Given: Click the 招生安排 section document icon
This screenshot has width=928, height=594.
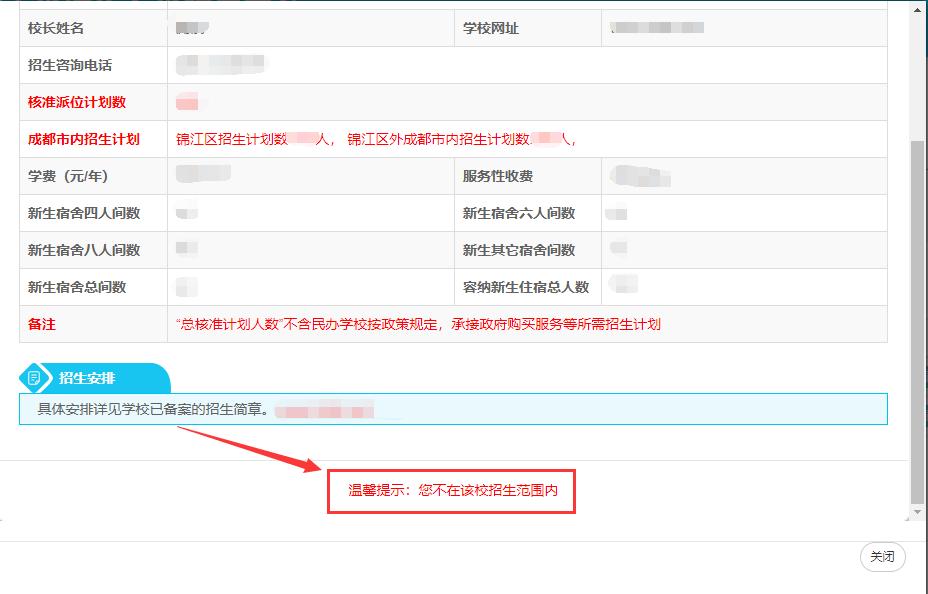Looking at the screenshot, I should click(34, 378).
